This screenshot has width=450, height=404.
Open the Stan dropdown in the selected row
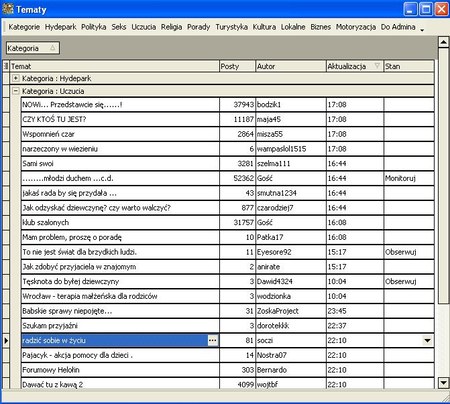[427, 340]
